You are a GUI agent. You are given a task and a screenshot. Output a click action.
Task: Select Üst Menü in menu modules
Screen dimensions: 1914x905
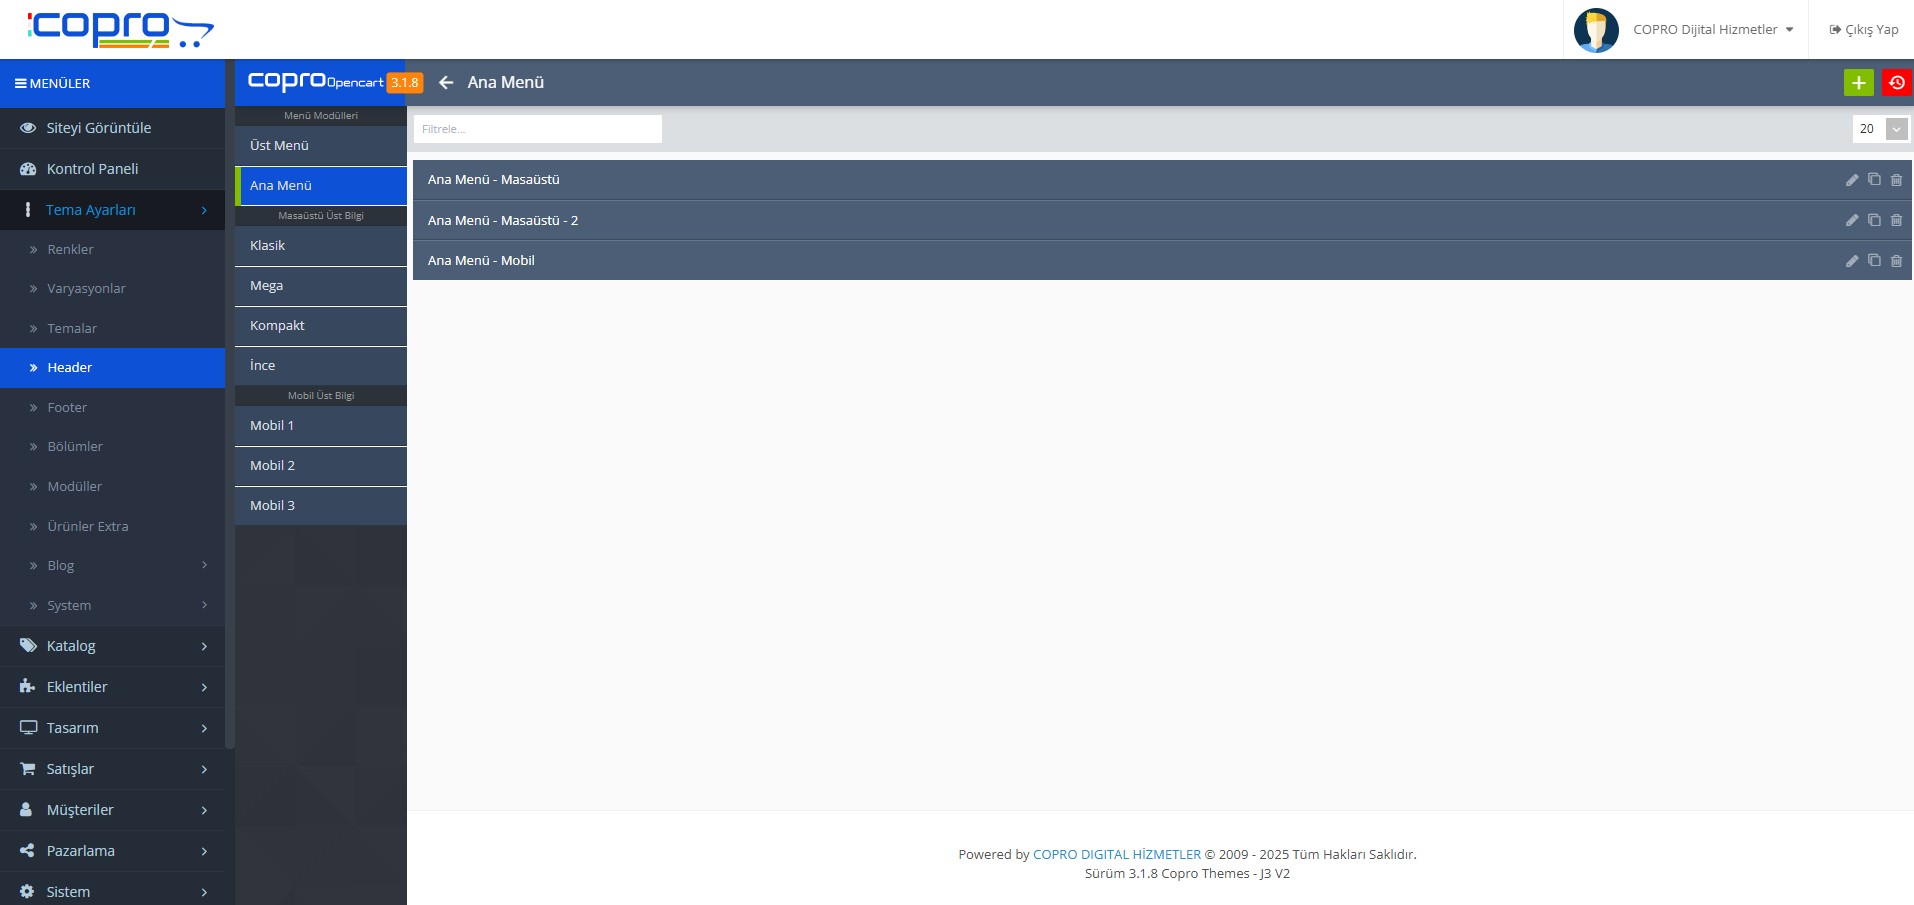pyautogui.click(x=320, y=146)
